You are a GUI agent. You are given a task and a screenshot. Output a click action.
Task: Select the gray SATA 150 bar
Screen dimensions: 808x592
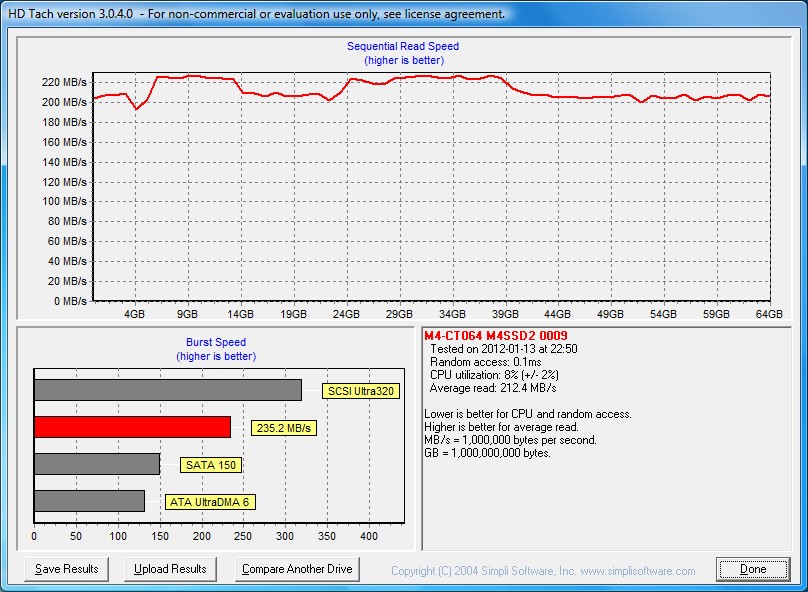(x=97, y=464)
